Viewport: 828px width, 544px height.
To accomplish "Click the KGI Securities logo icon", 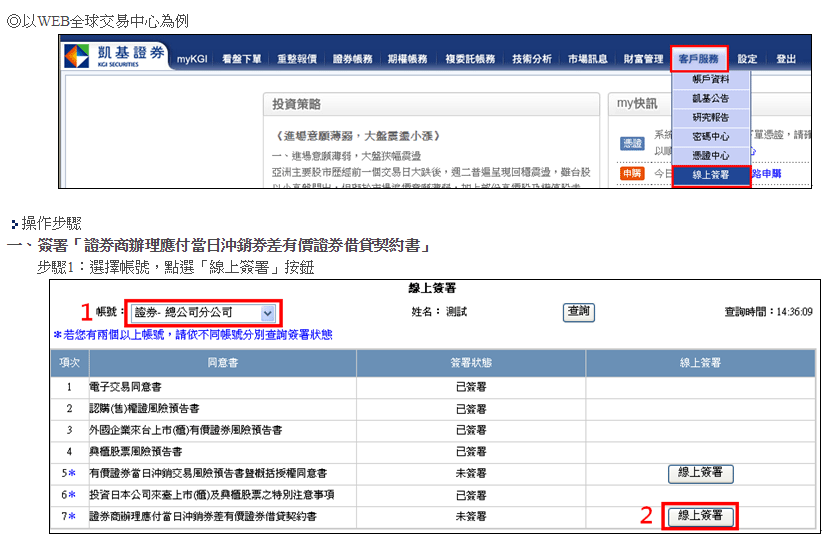I will coord(77,56).
